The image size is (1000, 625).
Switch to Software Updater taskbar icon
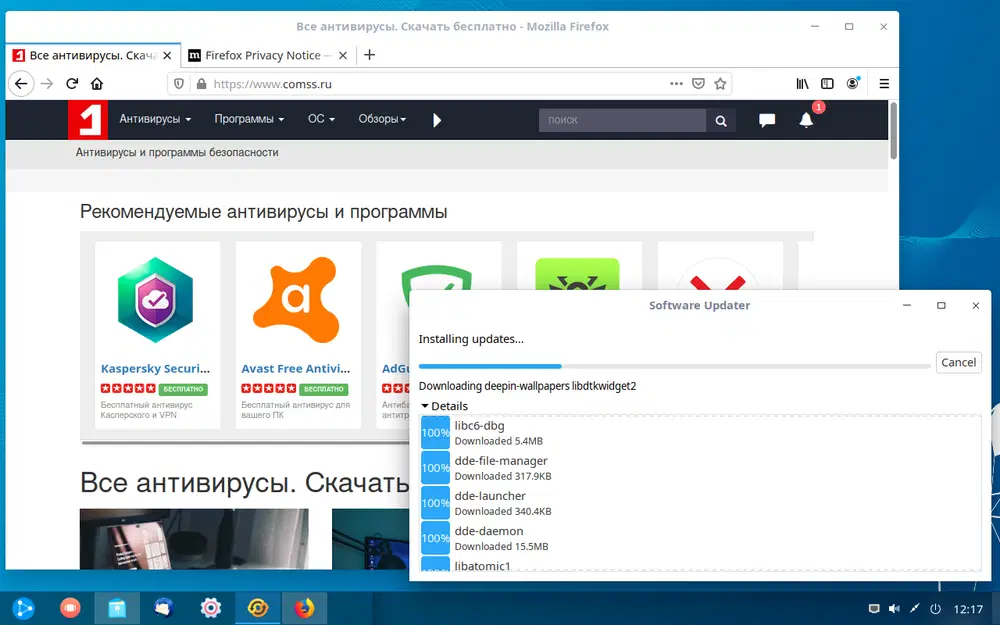coord(258,608)
